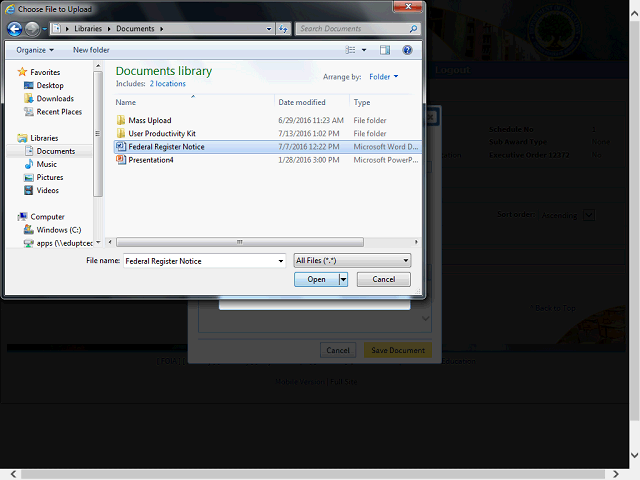Screen dimensions: 640x480
Task: Expand the view options dropdown arrow
Action: tap(364, 50)
